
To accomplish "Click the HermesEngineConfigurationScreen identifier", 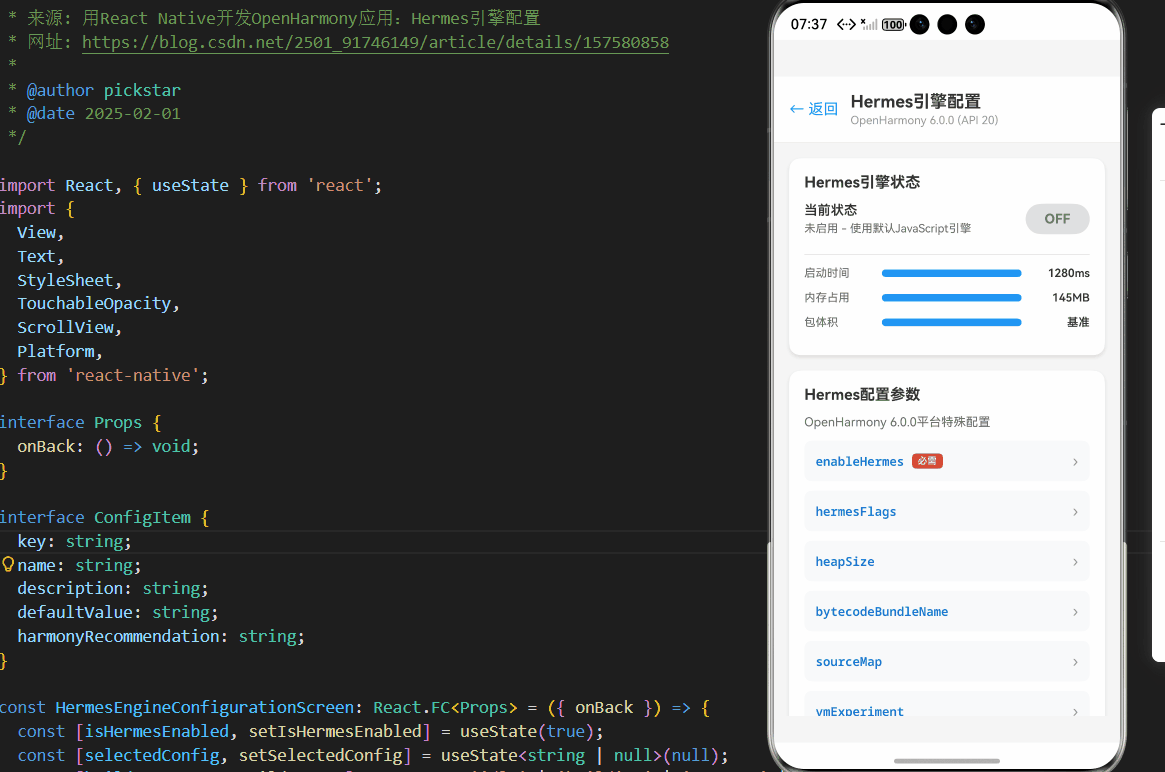I will pyautogui.click(x=204, y=707).
